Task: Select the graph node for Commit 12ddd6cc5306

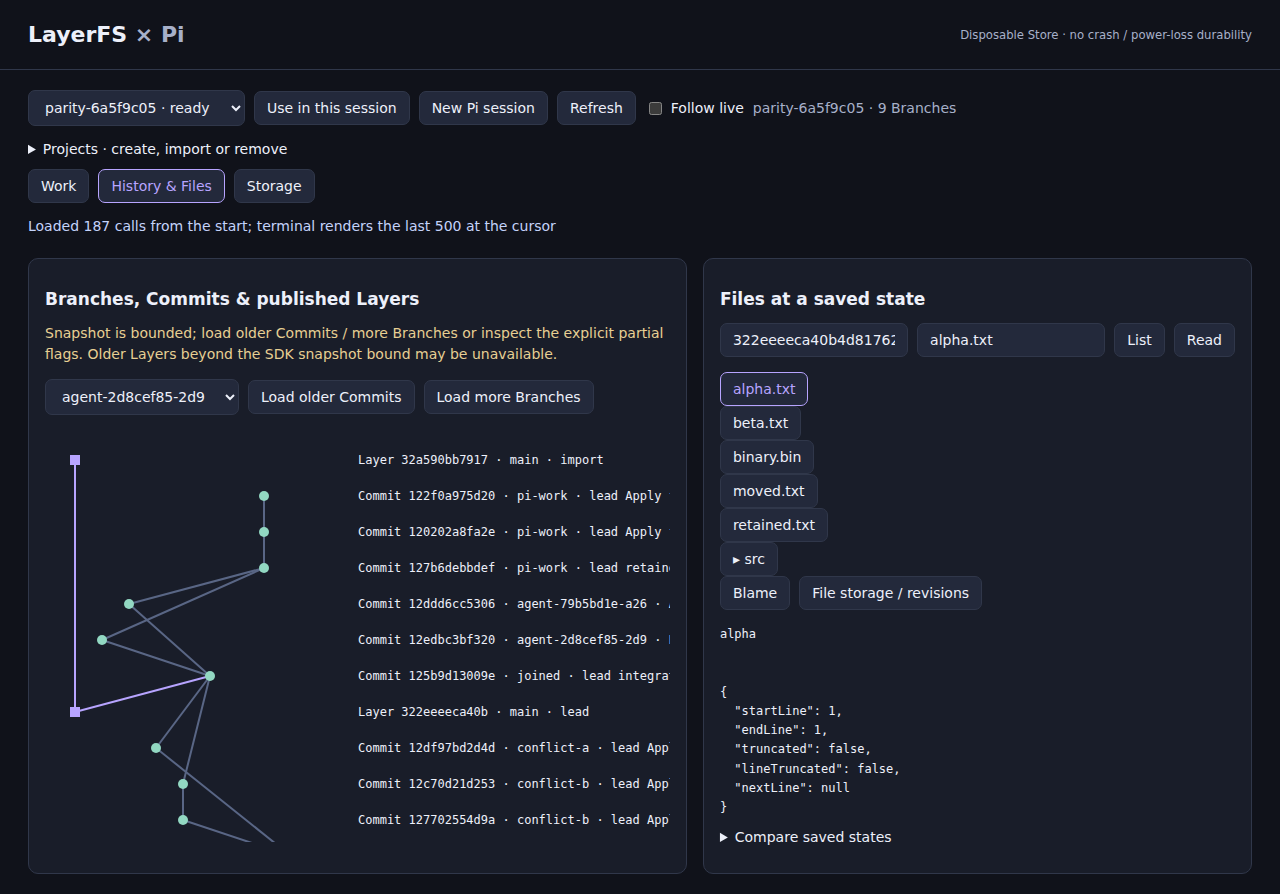Action: click(129, 604)
